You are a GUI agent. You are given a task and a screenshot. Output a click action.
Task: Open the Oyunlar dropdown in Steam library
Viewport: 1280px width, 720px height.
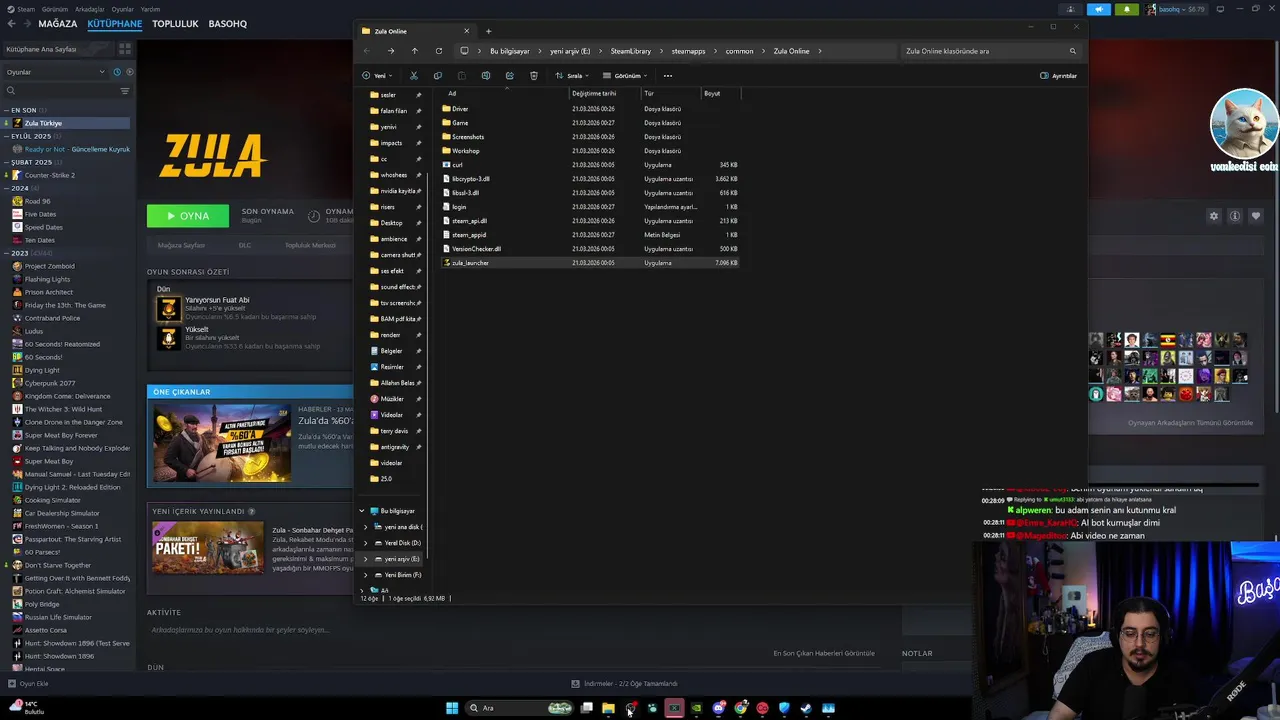coord(55,72)
